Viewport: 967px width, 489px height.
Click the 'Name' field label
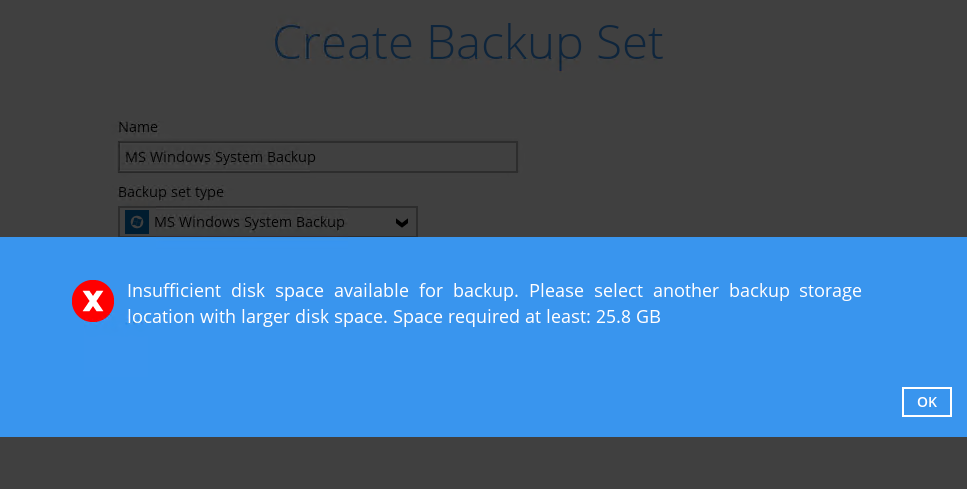coord(138,127)
